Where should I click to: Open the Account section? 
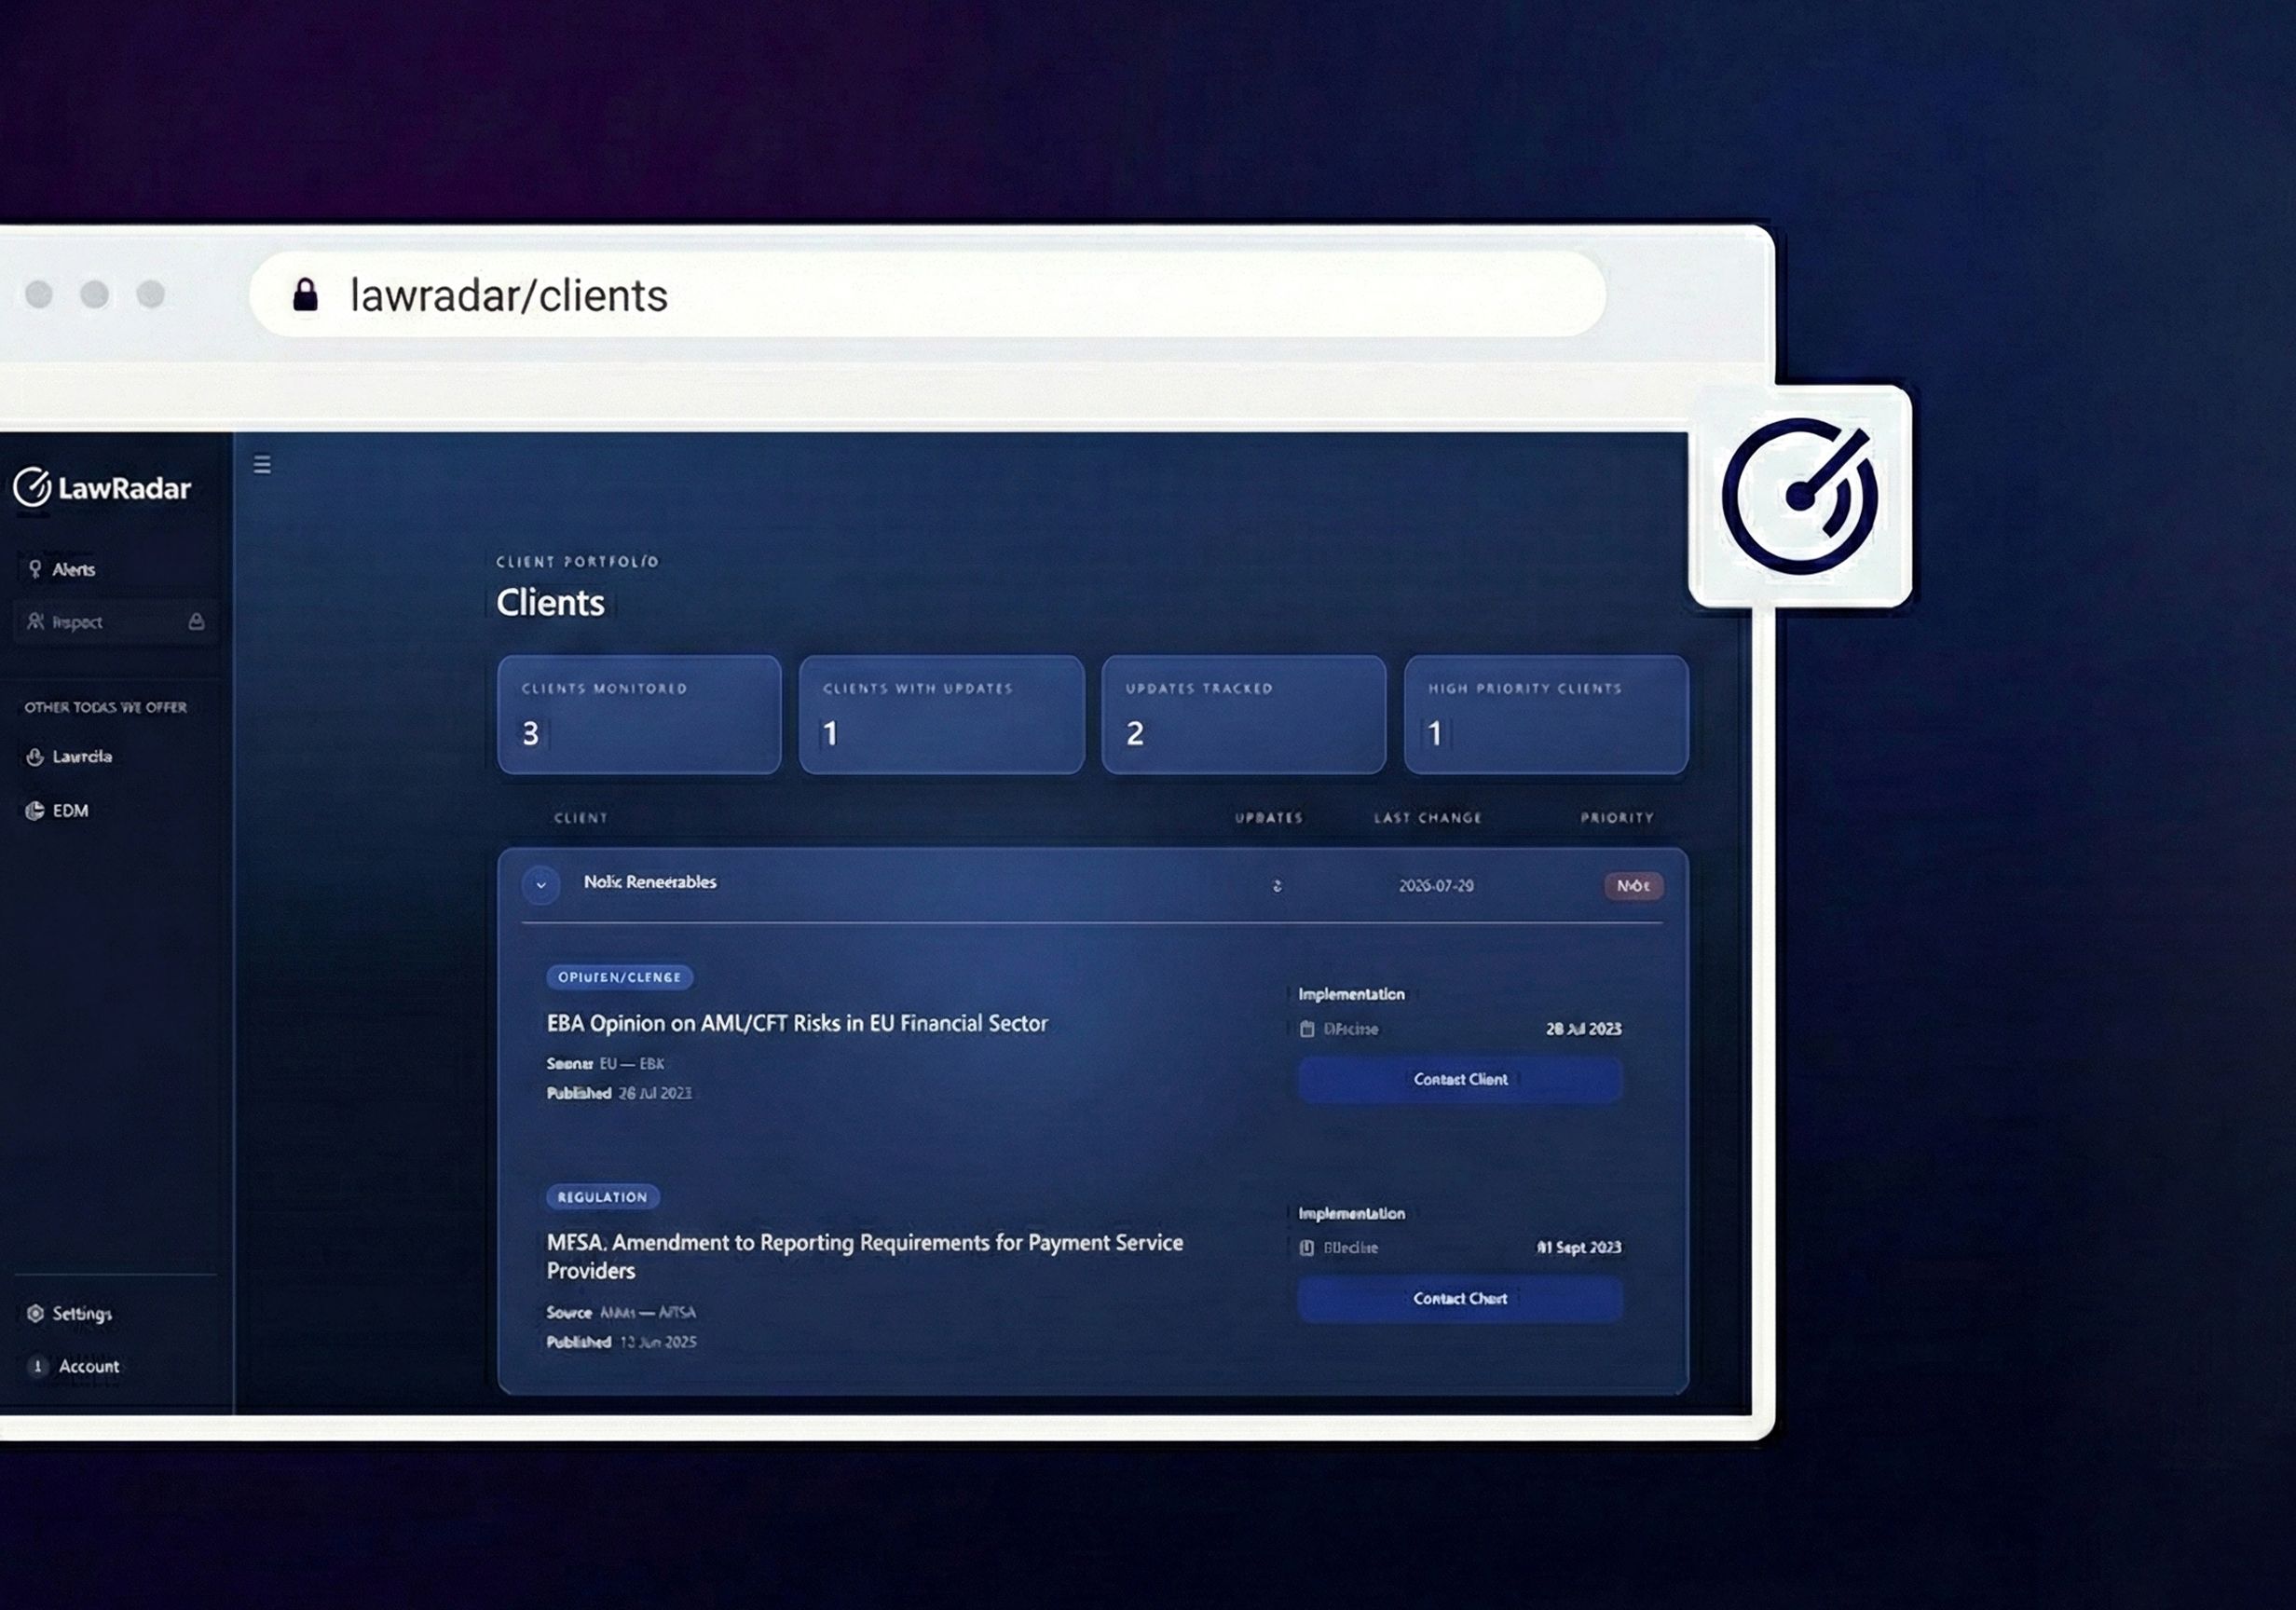point(88,1366)
